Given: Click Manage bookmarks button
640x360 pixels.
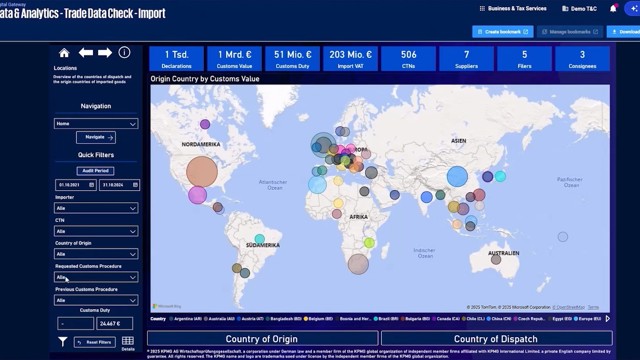Looking at the screenshot, I should [570, 31].
